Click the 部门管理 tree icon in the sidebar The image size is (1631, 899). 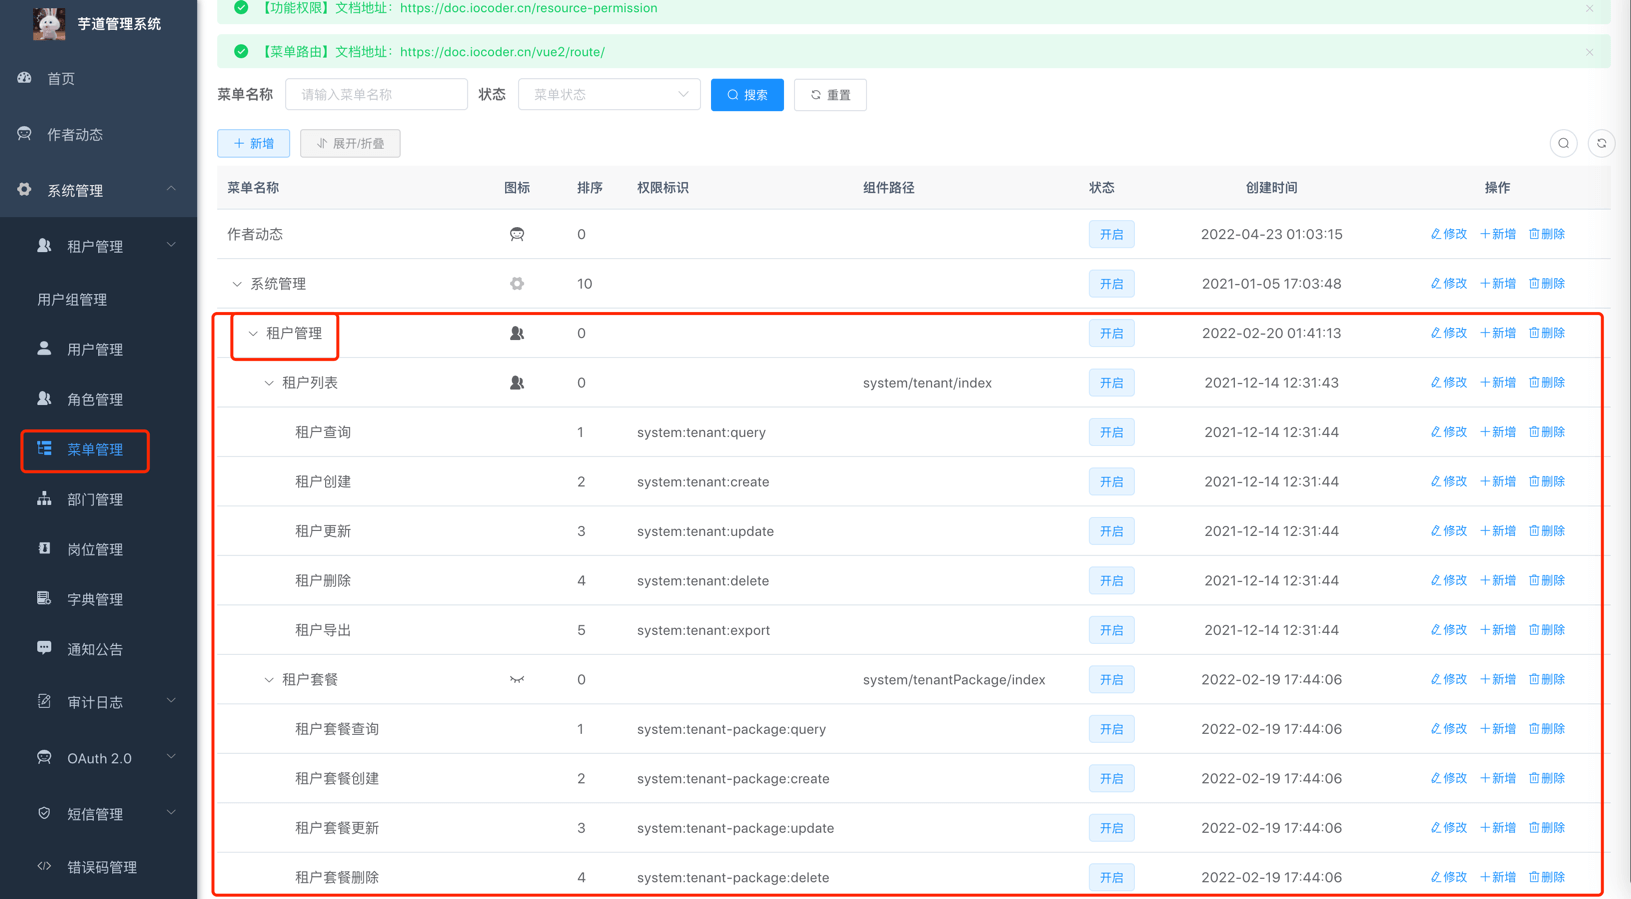pyautogui.click(x=44, y=499)
